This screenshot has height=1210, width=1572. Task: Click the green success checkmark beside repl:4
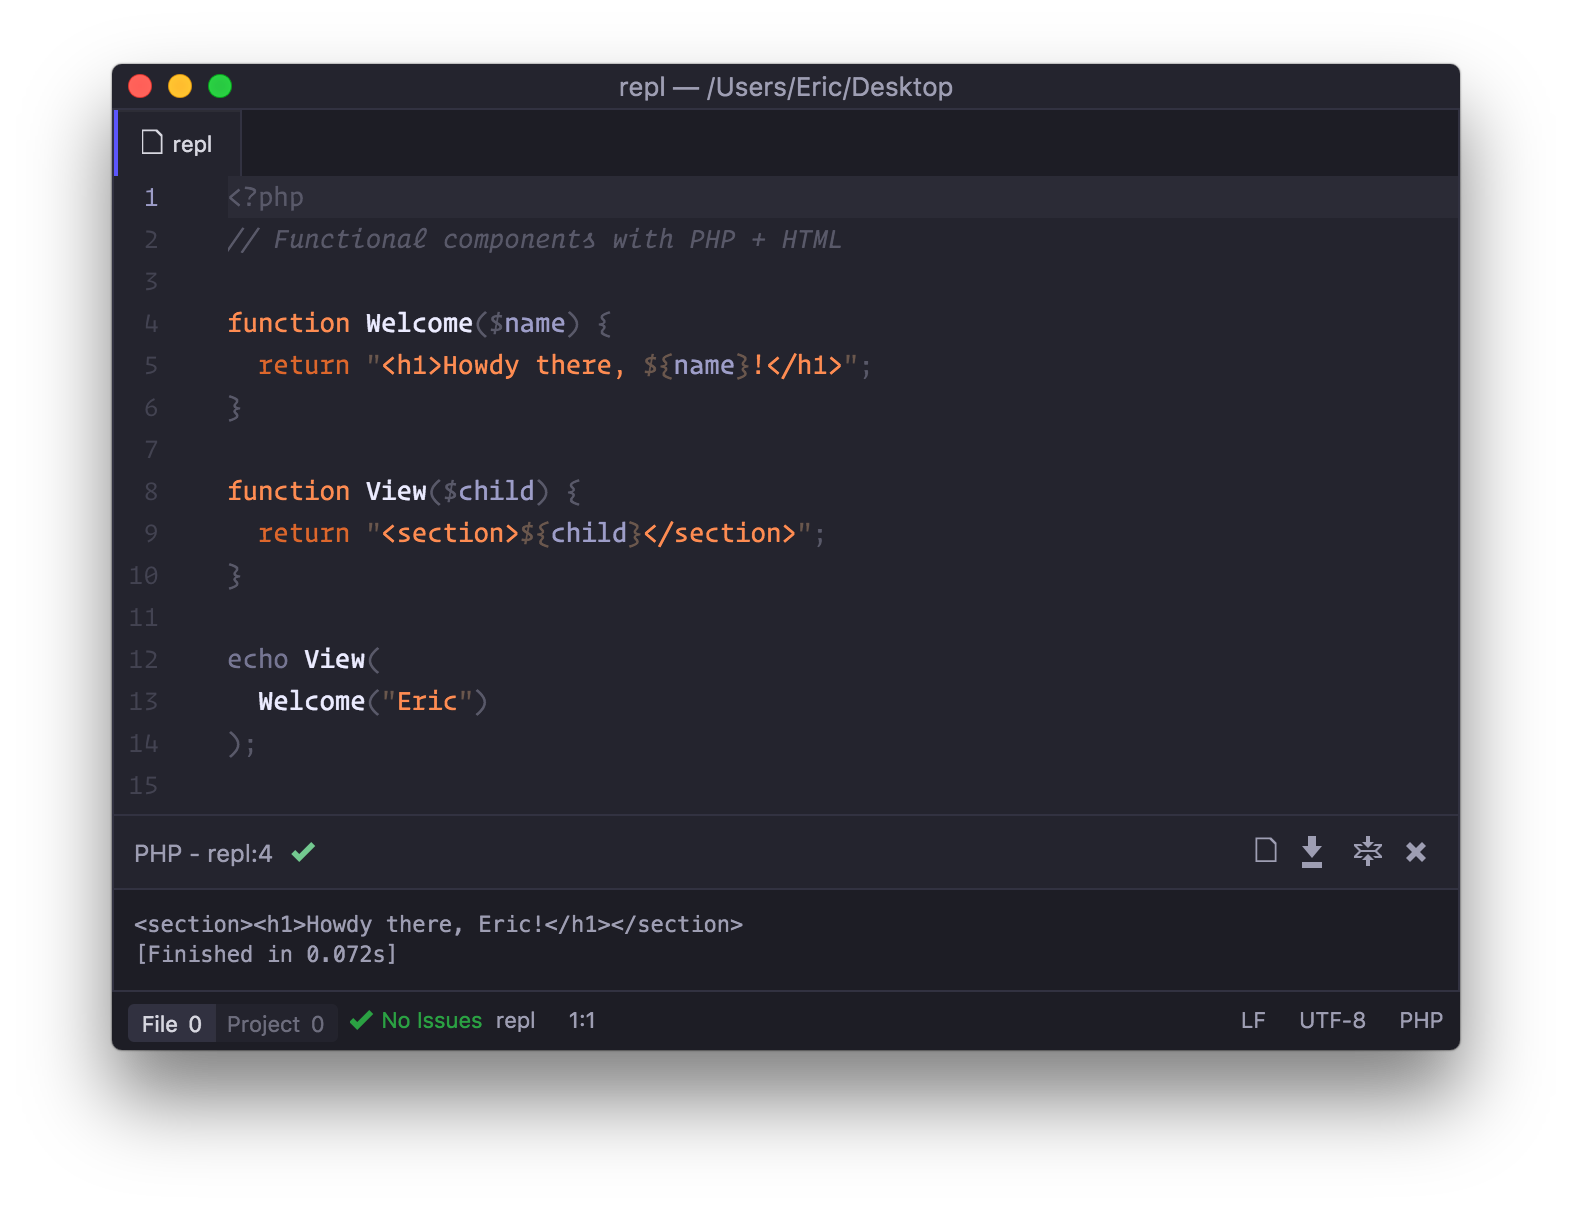pyautogui.click(x=303, y=852)
